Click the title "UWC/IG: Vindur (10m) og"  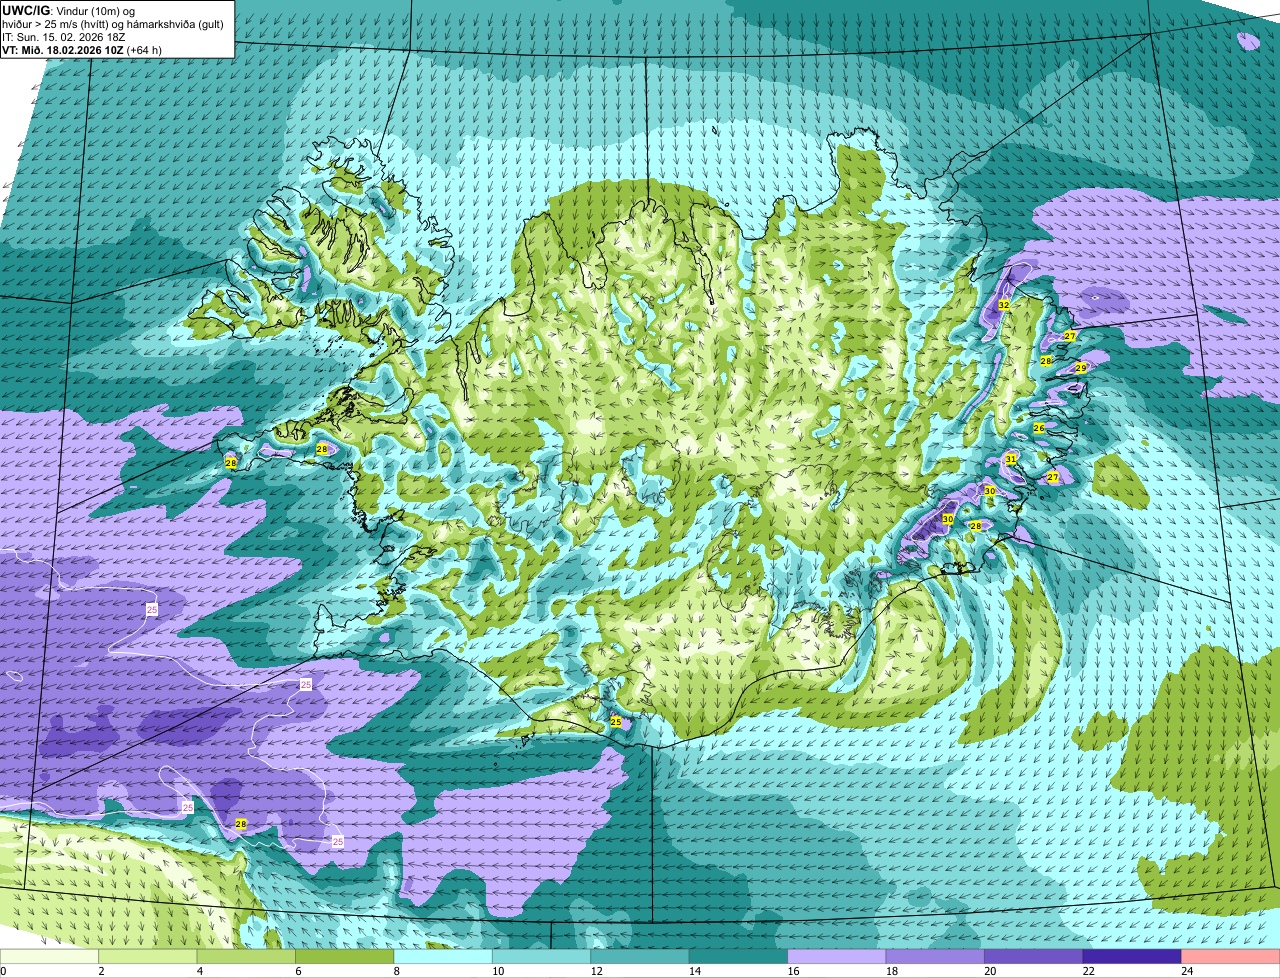click(68, 11)
